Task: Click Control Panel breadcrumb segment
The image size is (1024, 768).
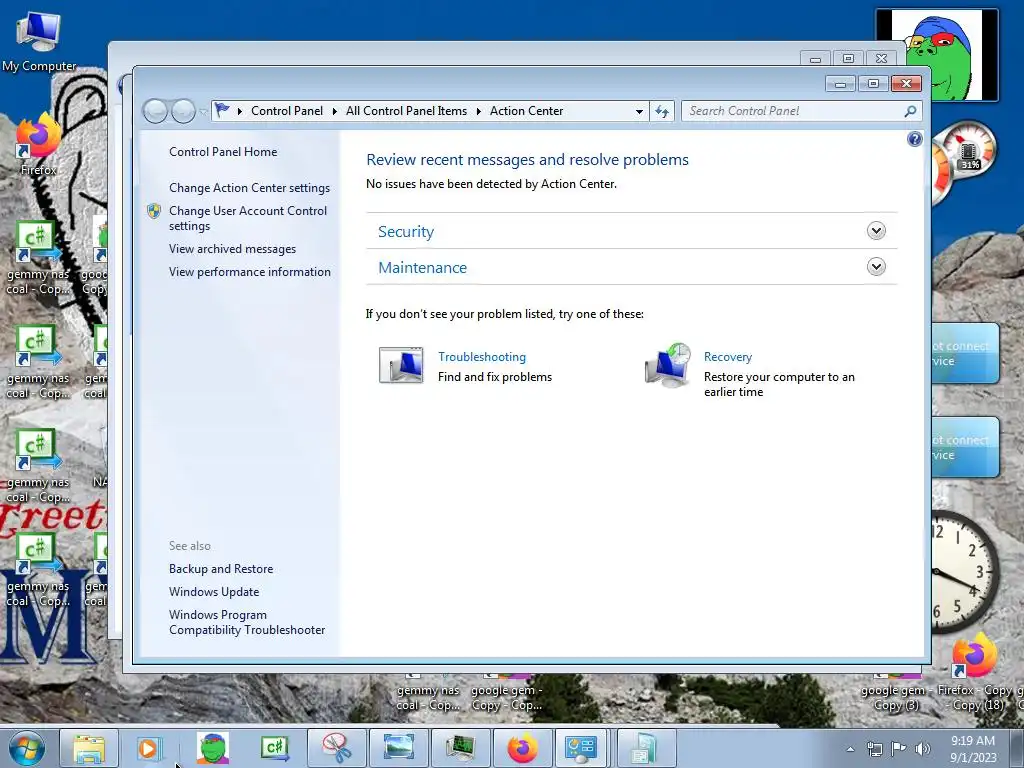Action: (287, 111)
